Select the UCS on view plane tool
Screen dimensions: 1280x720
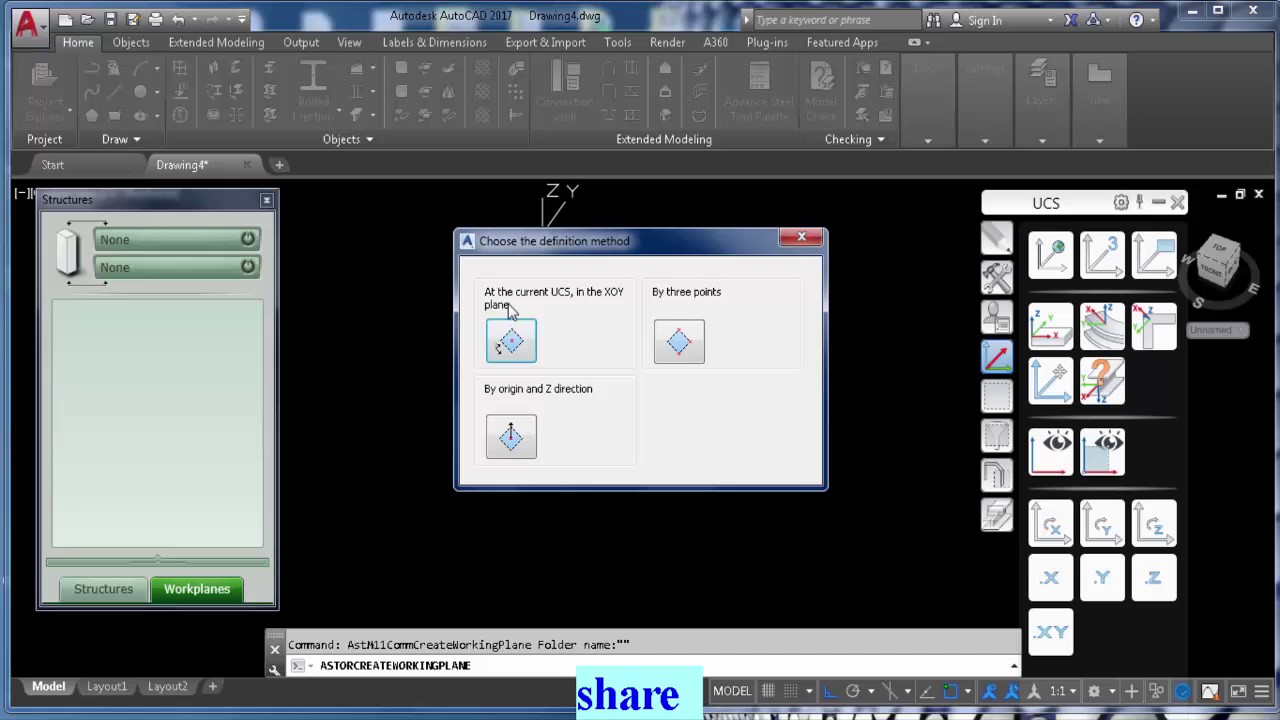[1154, 255]
